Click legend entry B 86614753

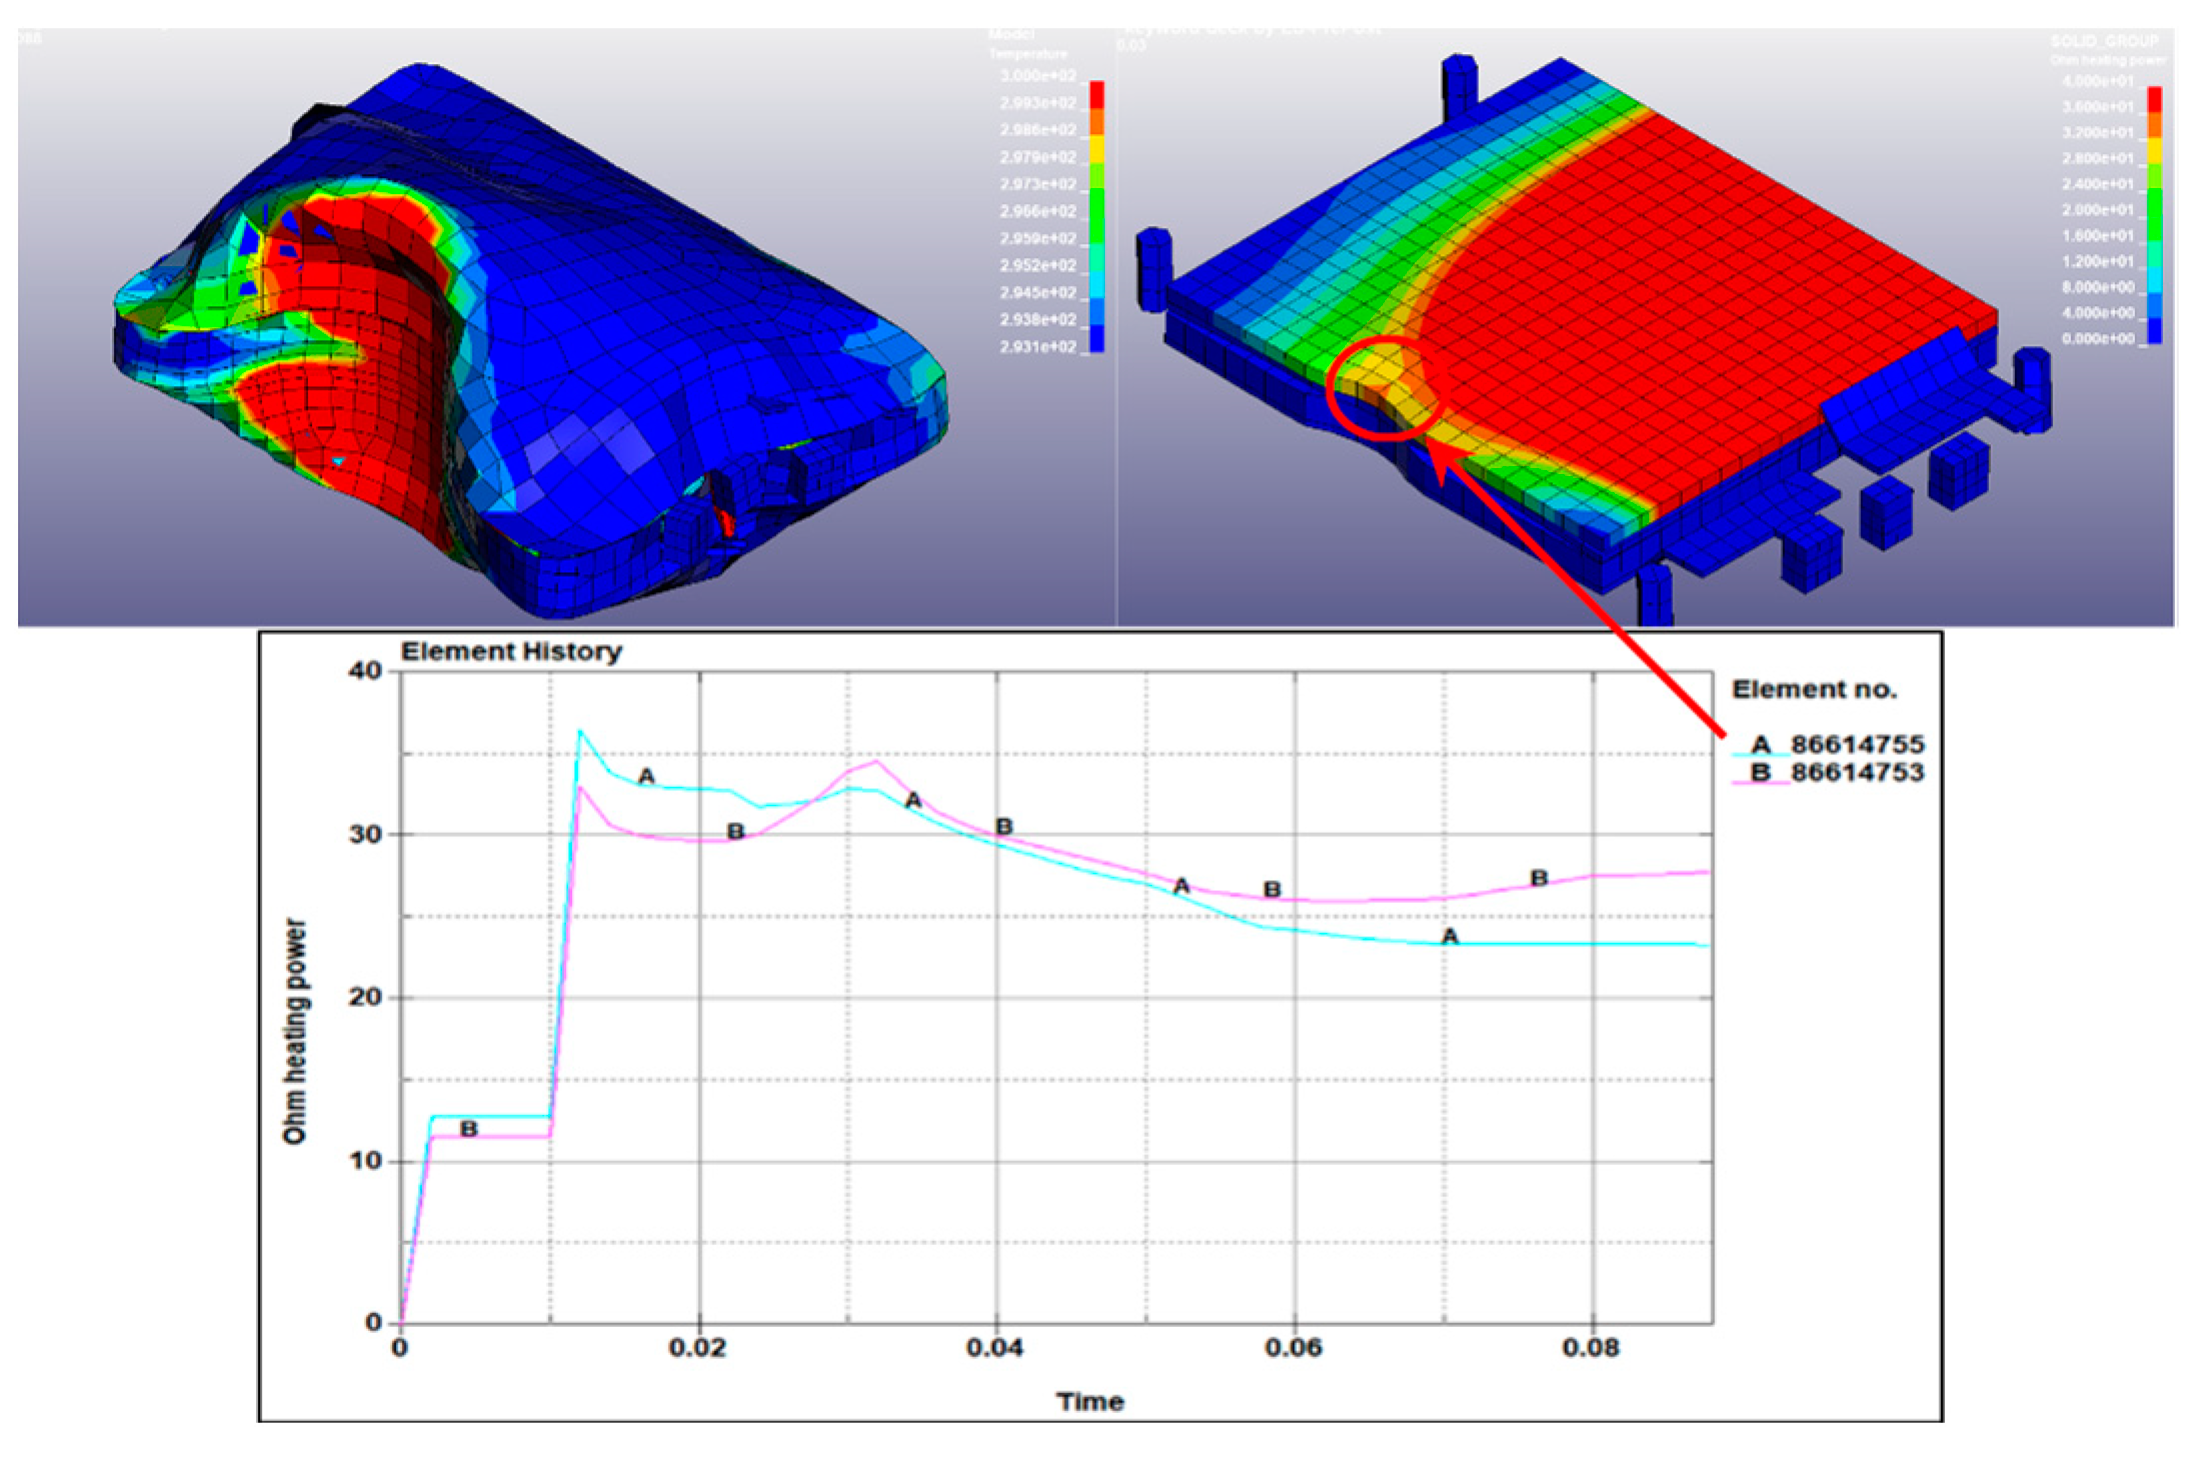click(1838, 773)
